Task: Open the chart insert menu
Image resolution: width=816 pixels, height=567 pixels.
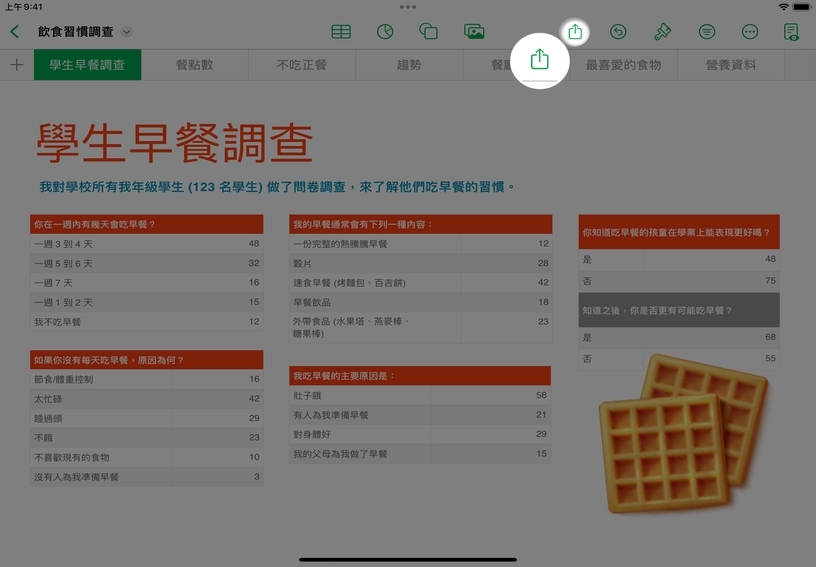Action: [x=385, y=32]
